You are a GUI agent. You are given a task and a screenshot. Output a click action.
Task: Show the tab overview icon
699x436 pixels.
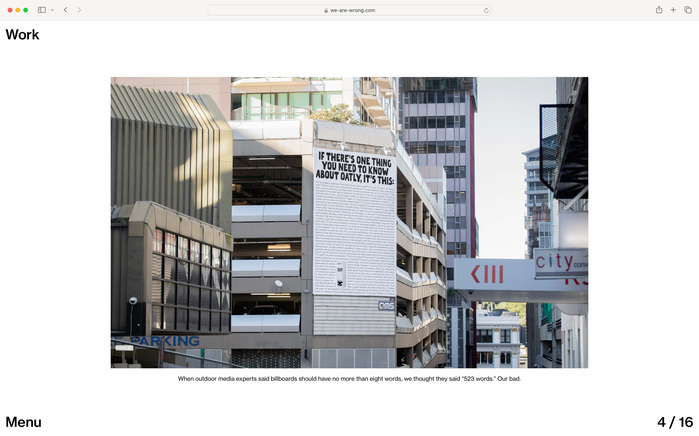click(688, 10)
